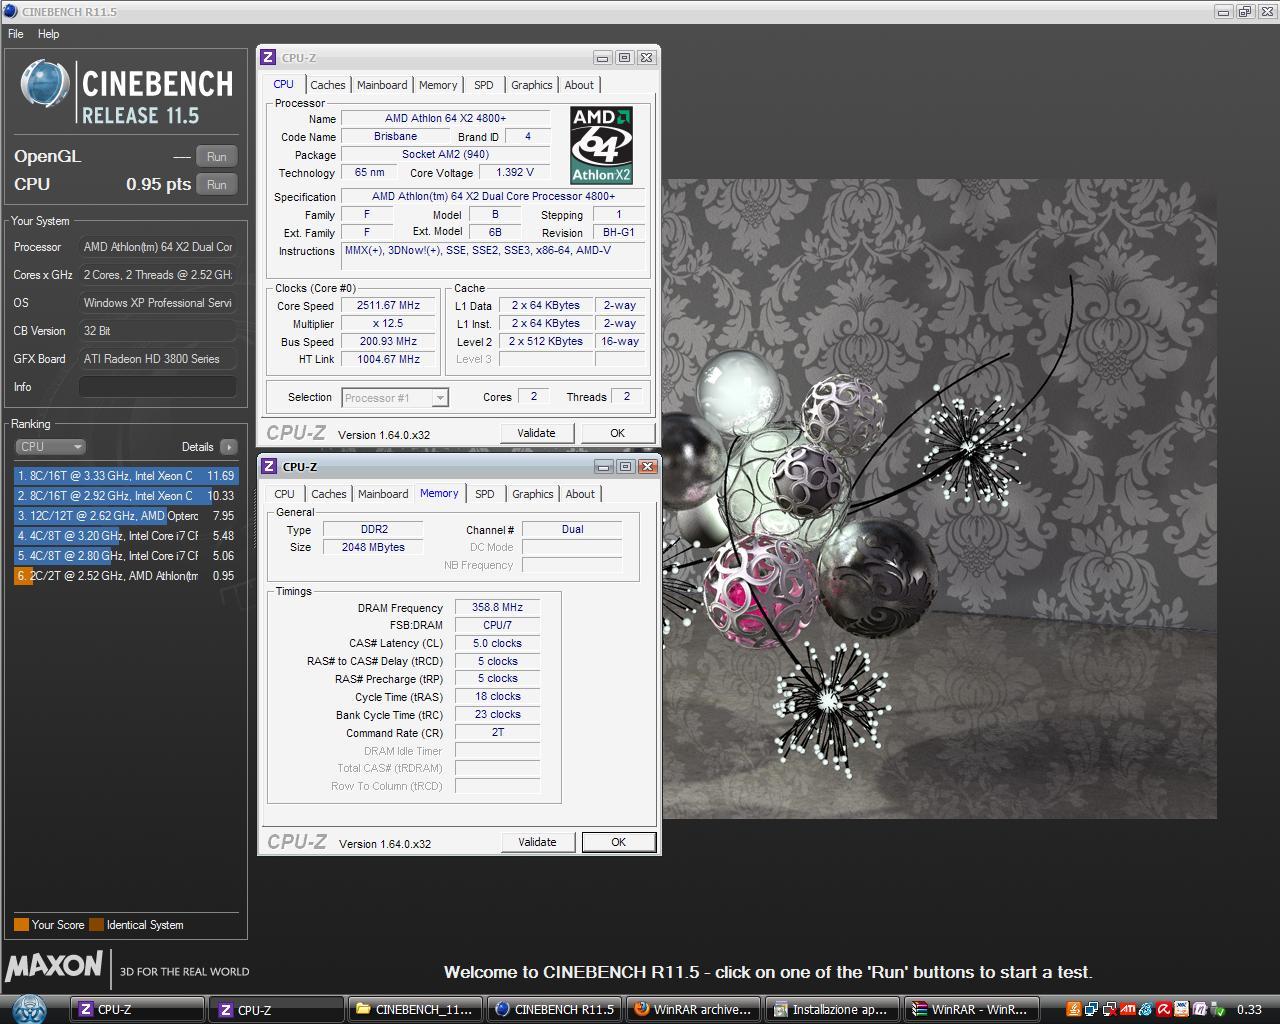
Task: Select ranking row 4C/8T @ 3.20 GHz Core i7
Action: [126, 536]
